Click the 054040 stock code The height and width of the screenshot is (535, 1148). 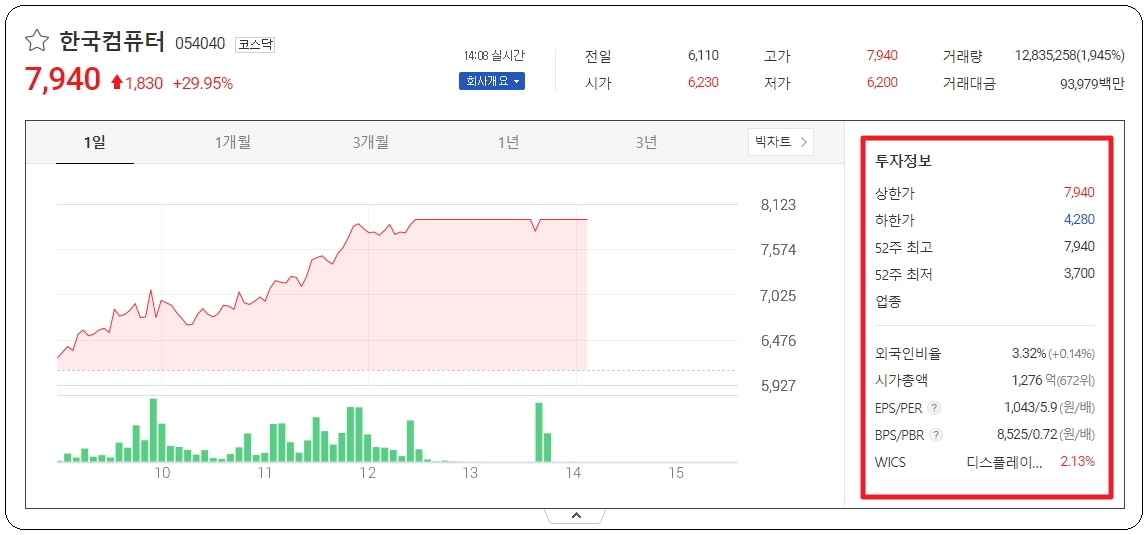click(200, 44)
